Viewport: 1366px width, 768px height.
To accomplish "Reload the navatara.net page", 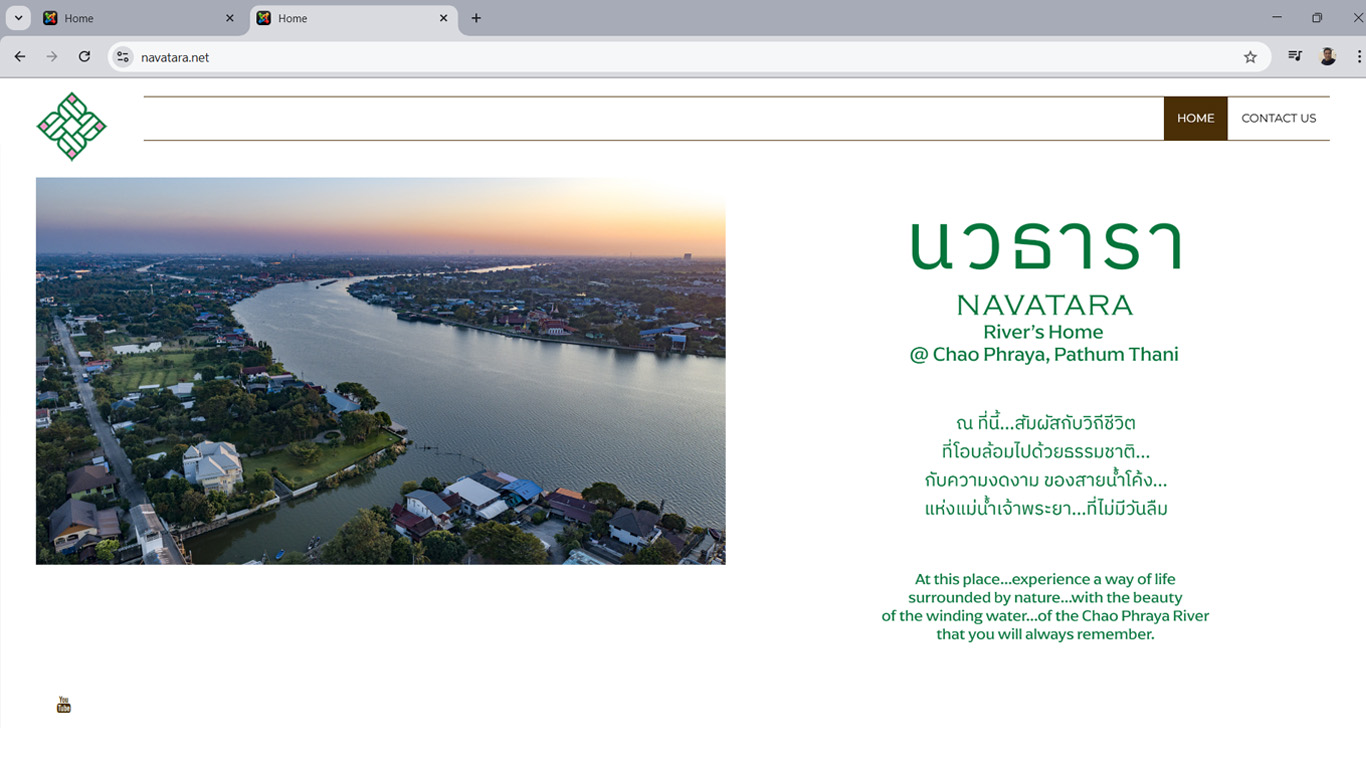I will click(x=84, y=57).
